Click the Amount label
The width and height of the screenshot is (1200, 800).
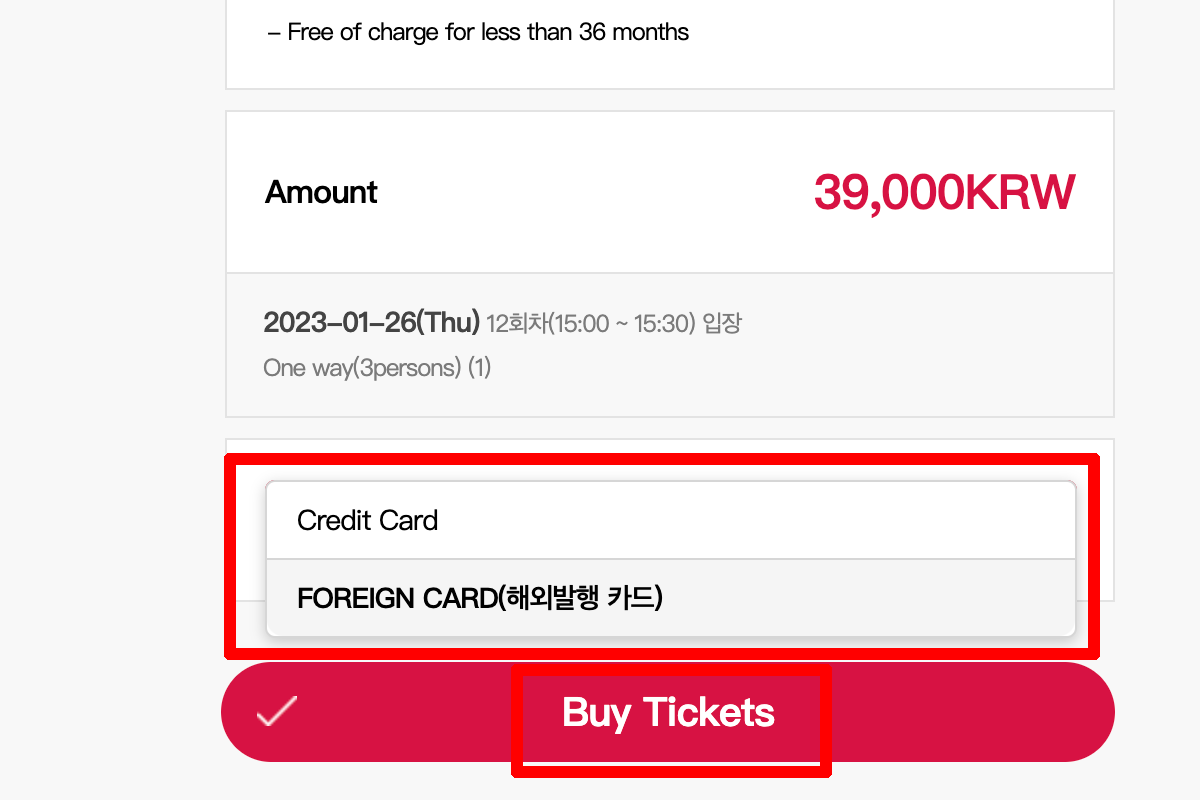coord(321,192)
